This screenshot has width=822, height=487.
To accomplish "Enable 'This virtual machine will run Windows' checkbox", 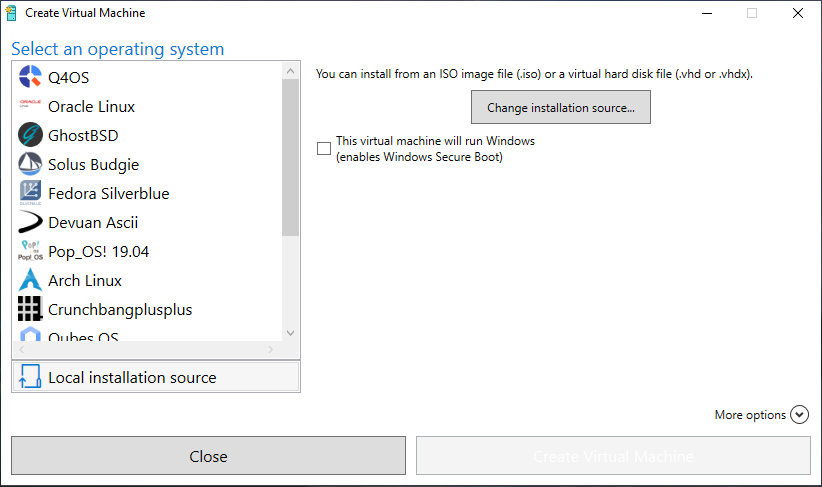I will pos(324,148).
